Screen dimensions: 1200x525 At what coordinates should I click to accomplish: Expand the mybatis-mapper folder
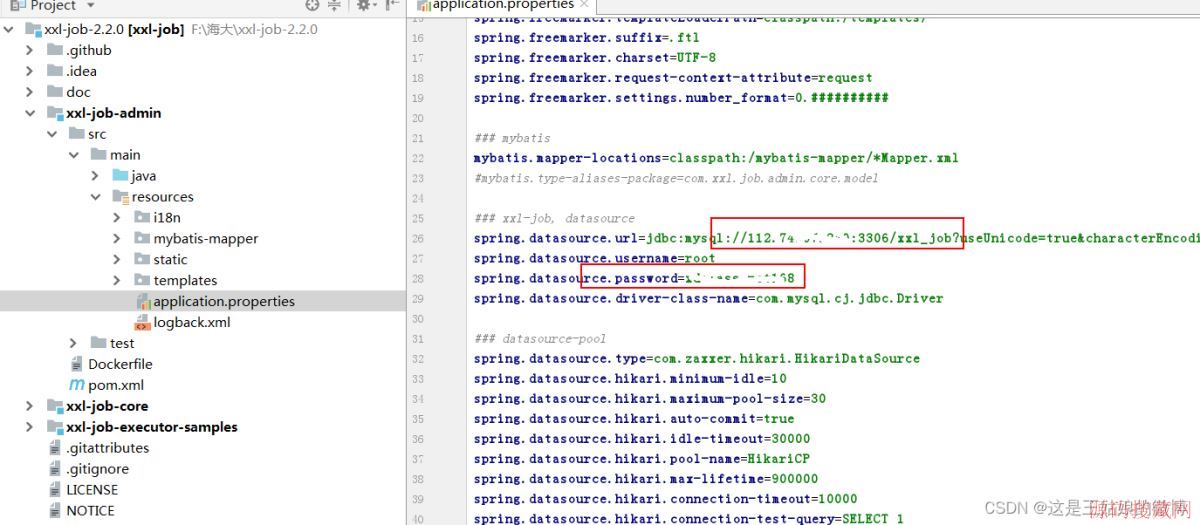click(118, 238)
